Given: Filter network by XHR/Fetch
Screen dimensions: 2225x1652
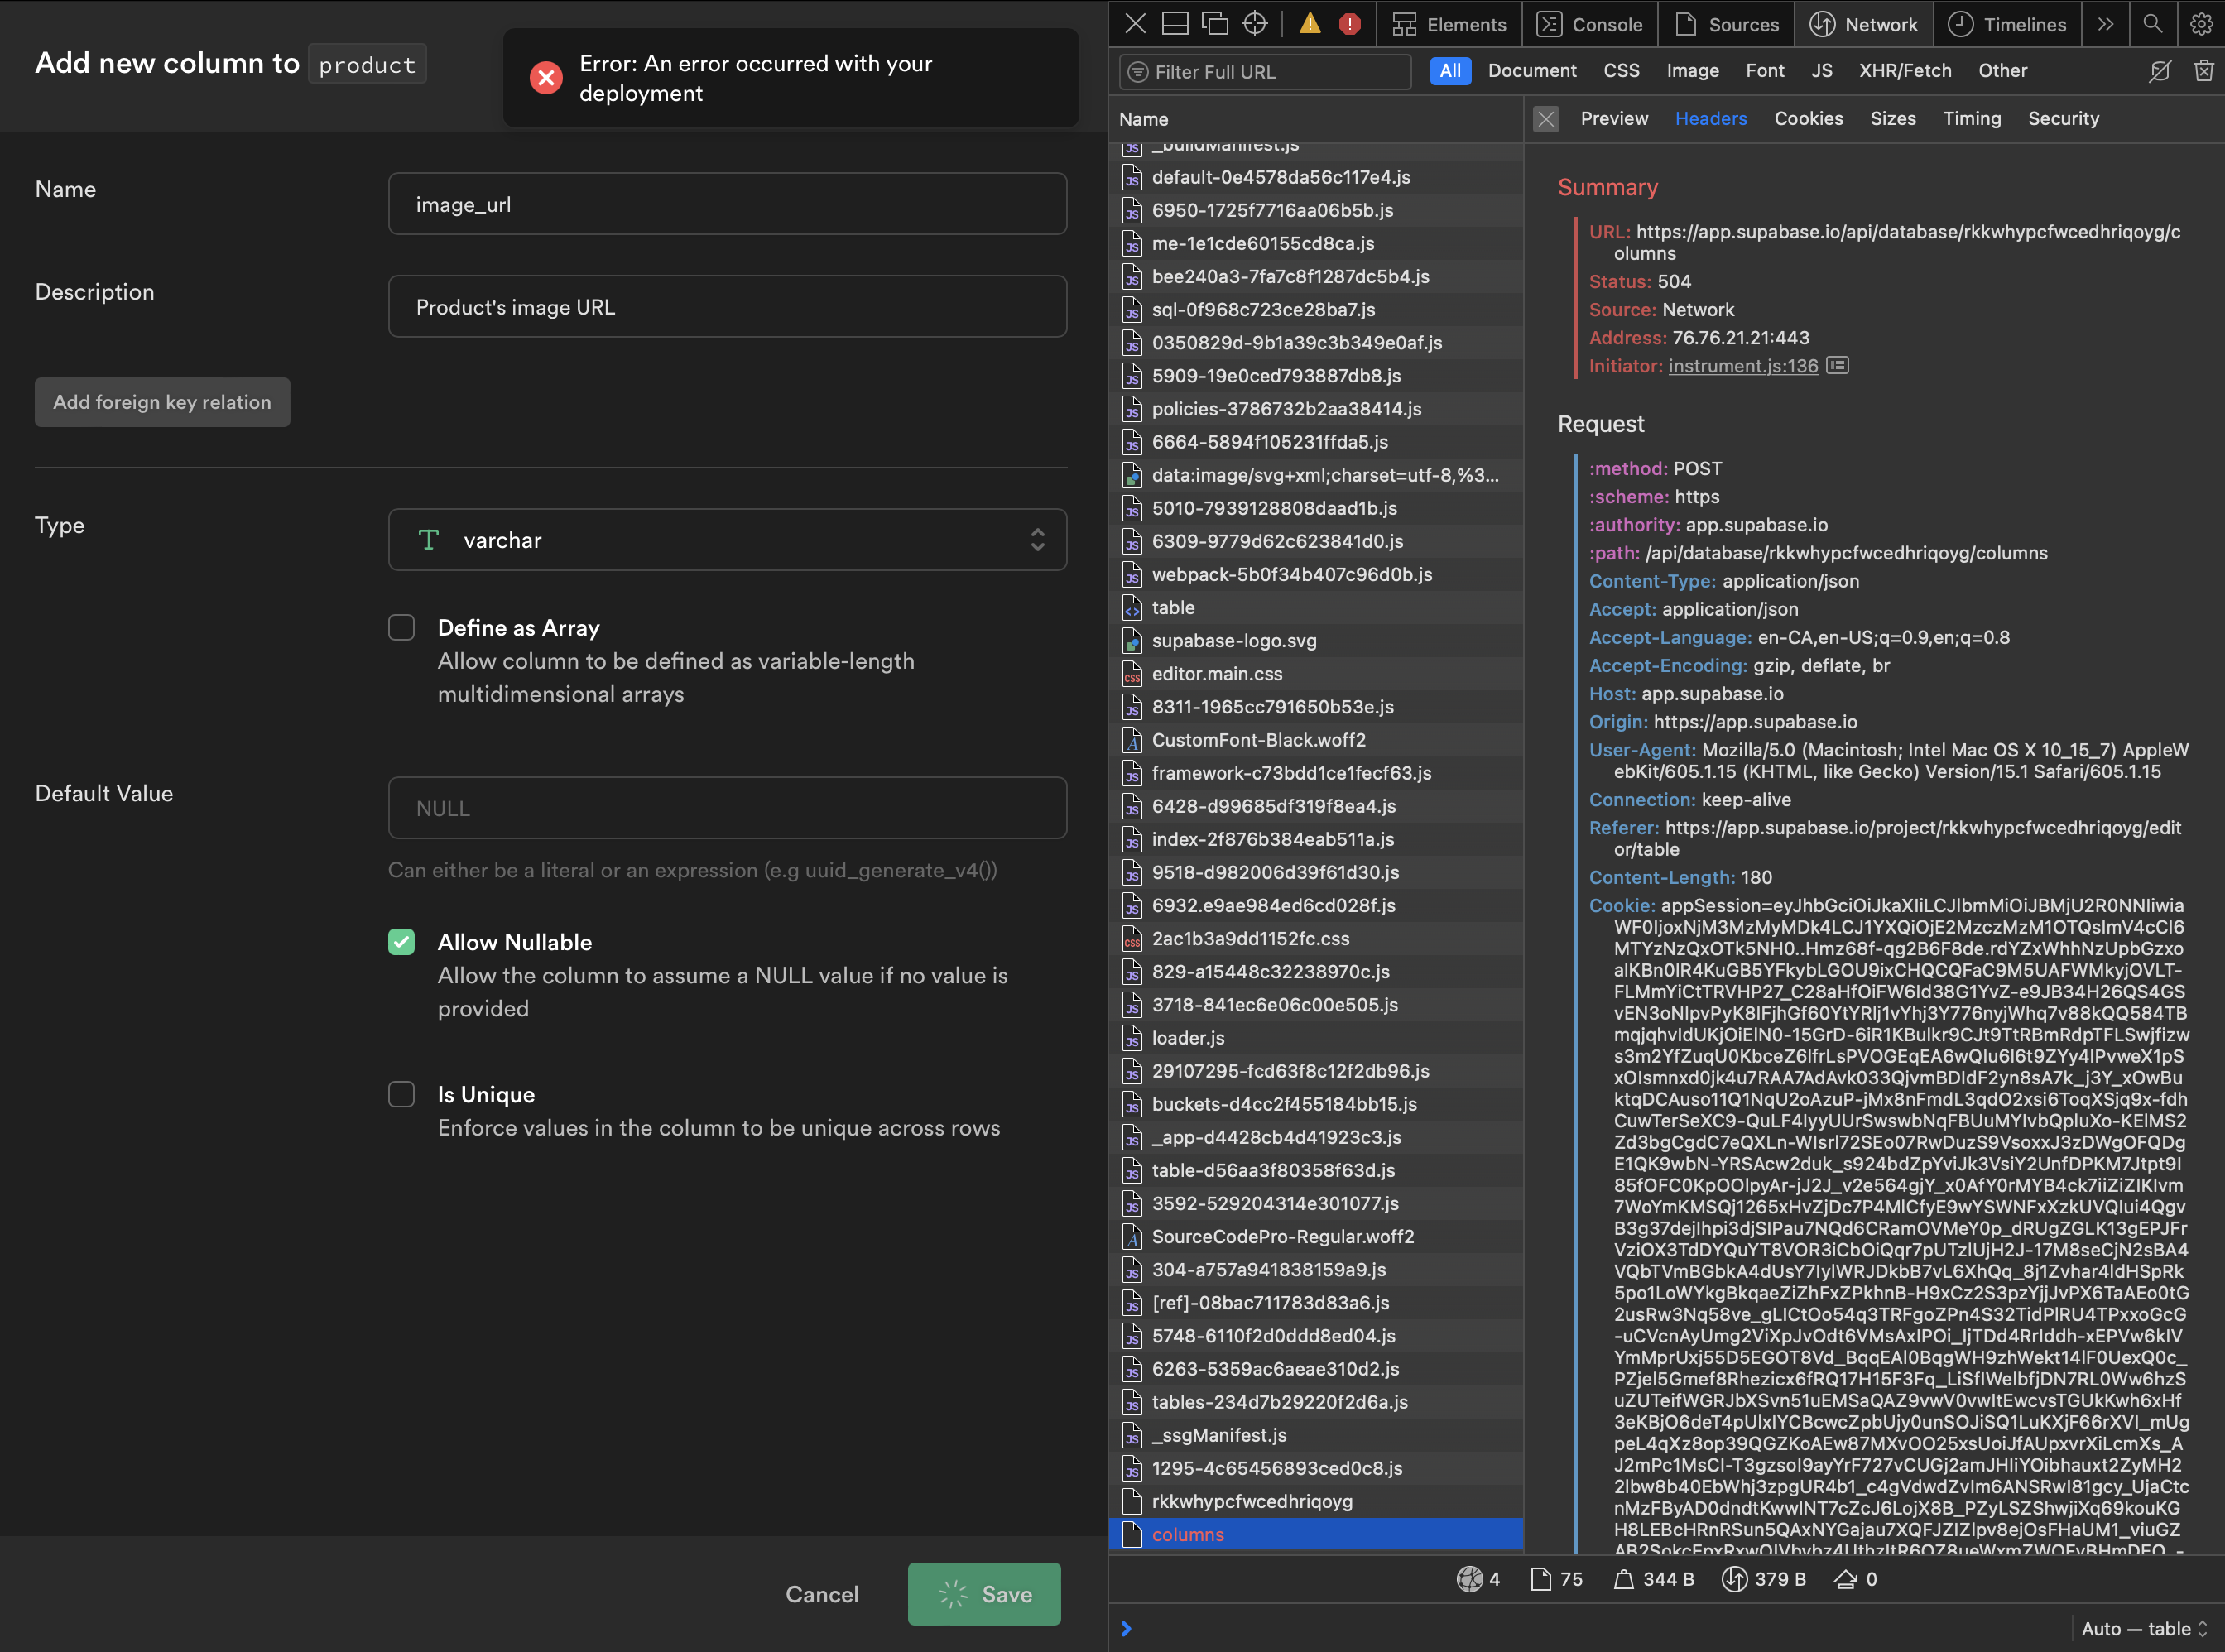Looking at the screenshot, I should click(1905, 71).
